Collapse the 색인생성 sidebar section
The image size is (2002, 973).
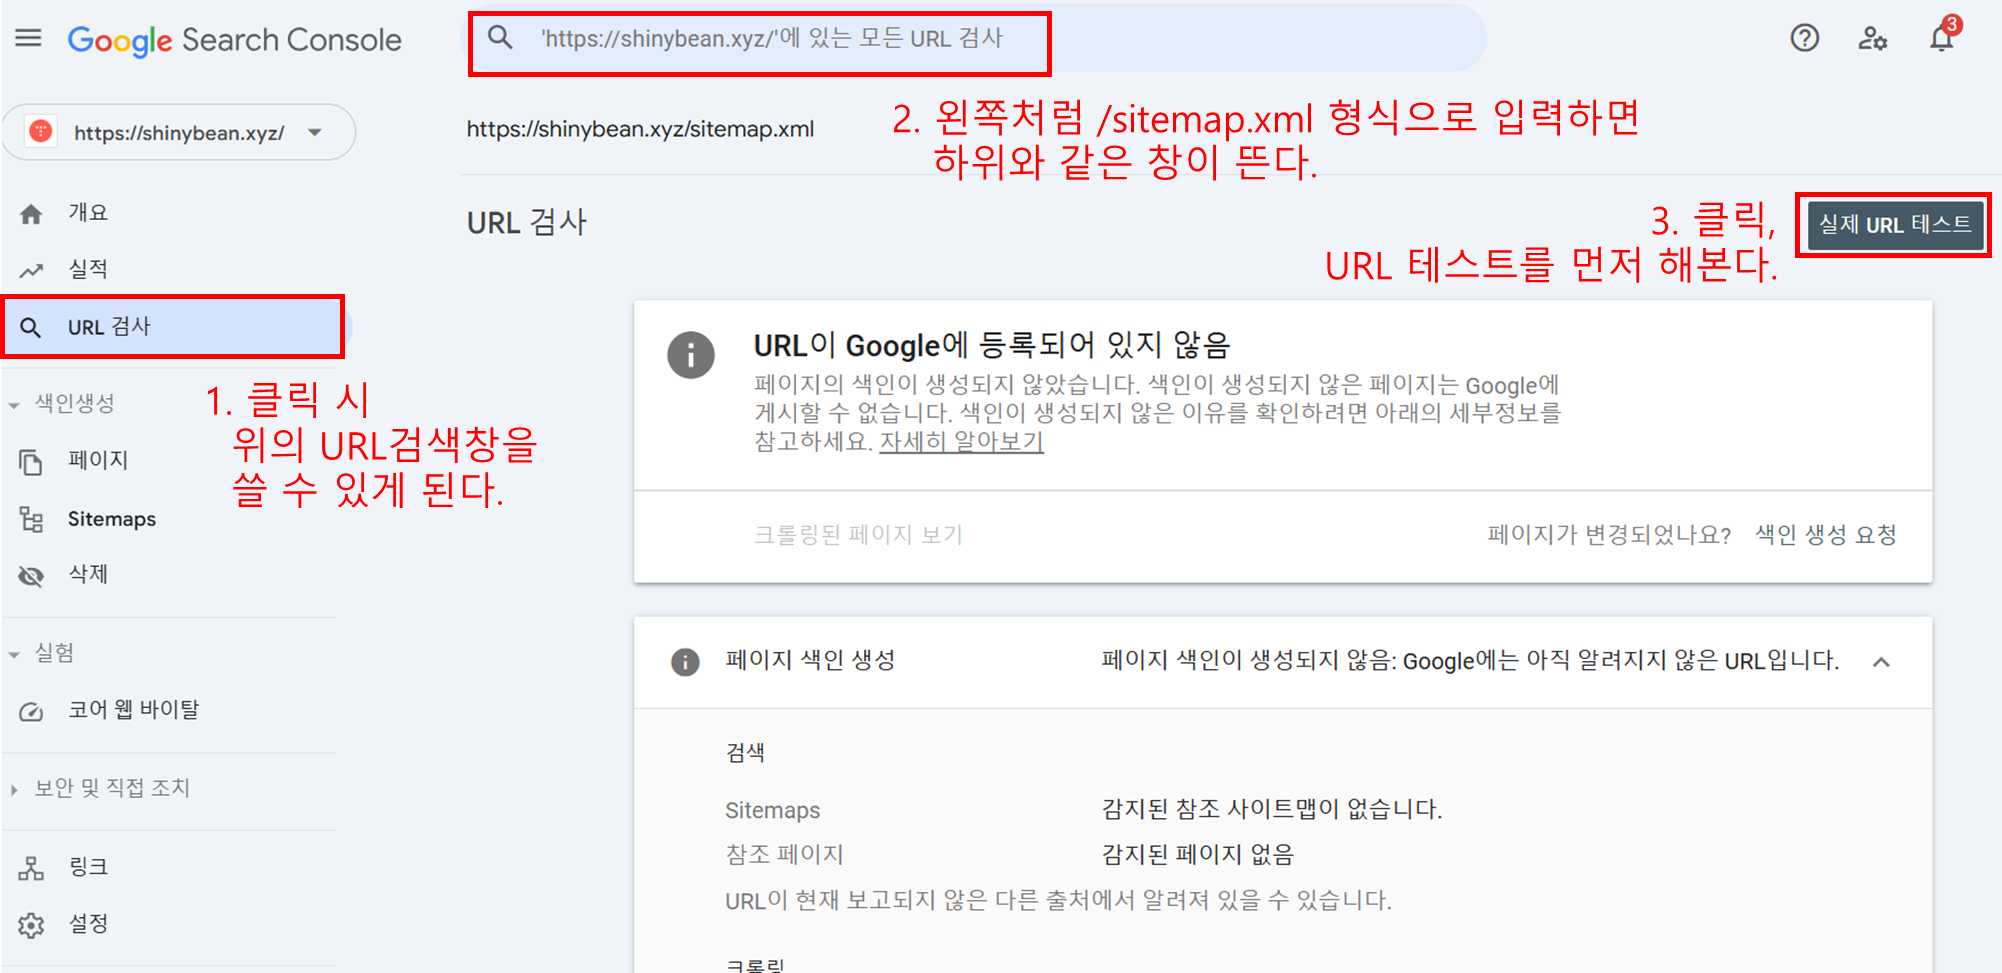click(14, 405)
